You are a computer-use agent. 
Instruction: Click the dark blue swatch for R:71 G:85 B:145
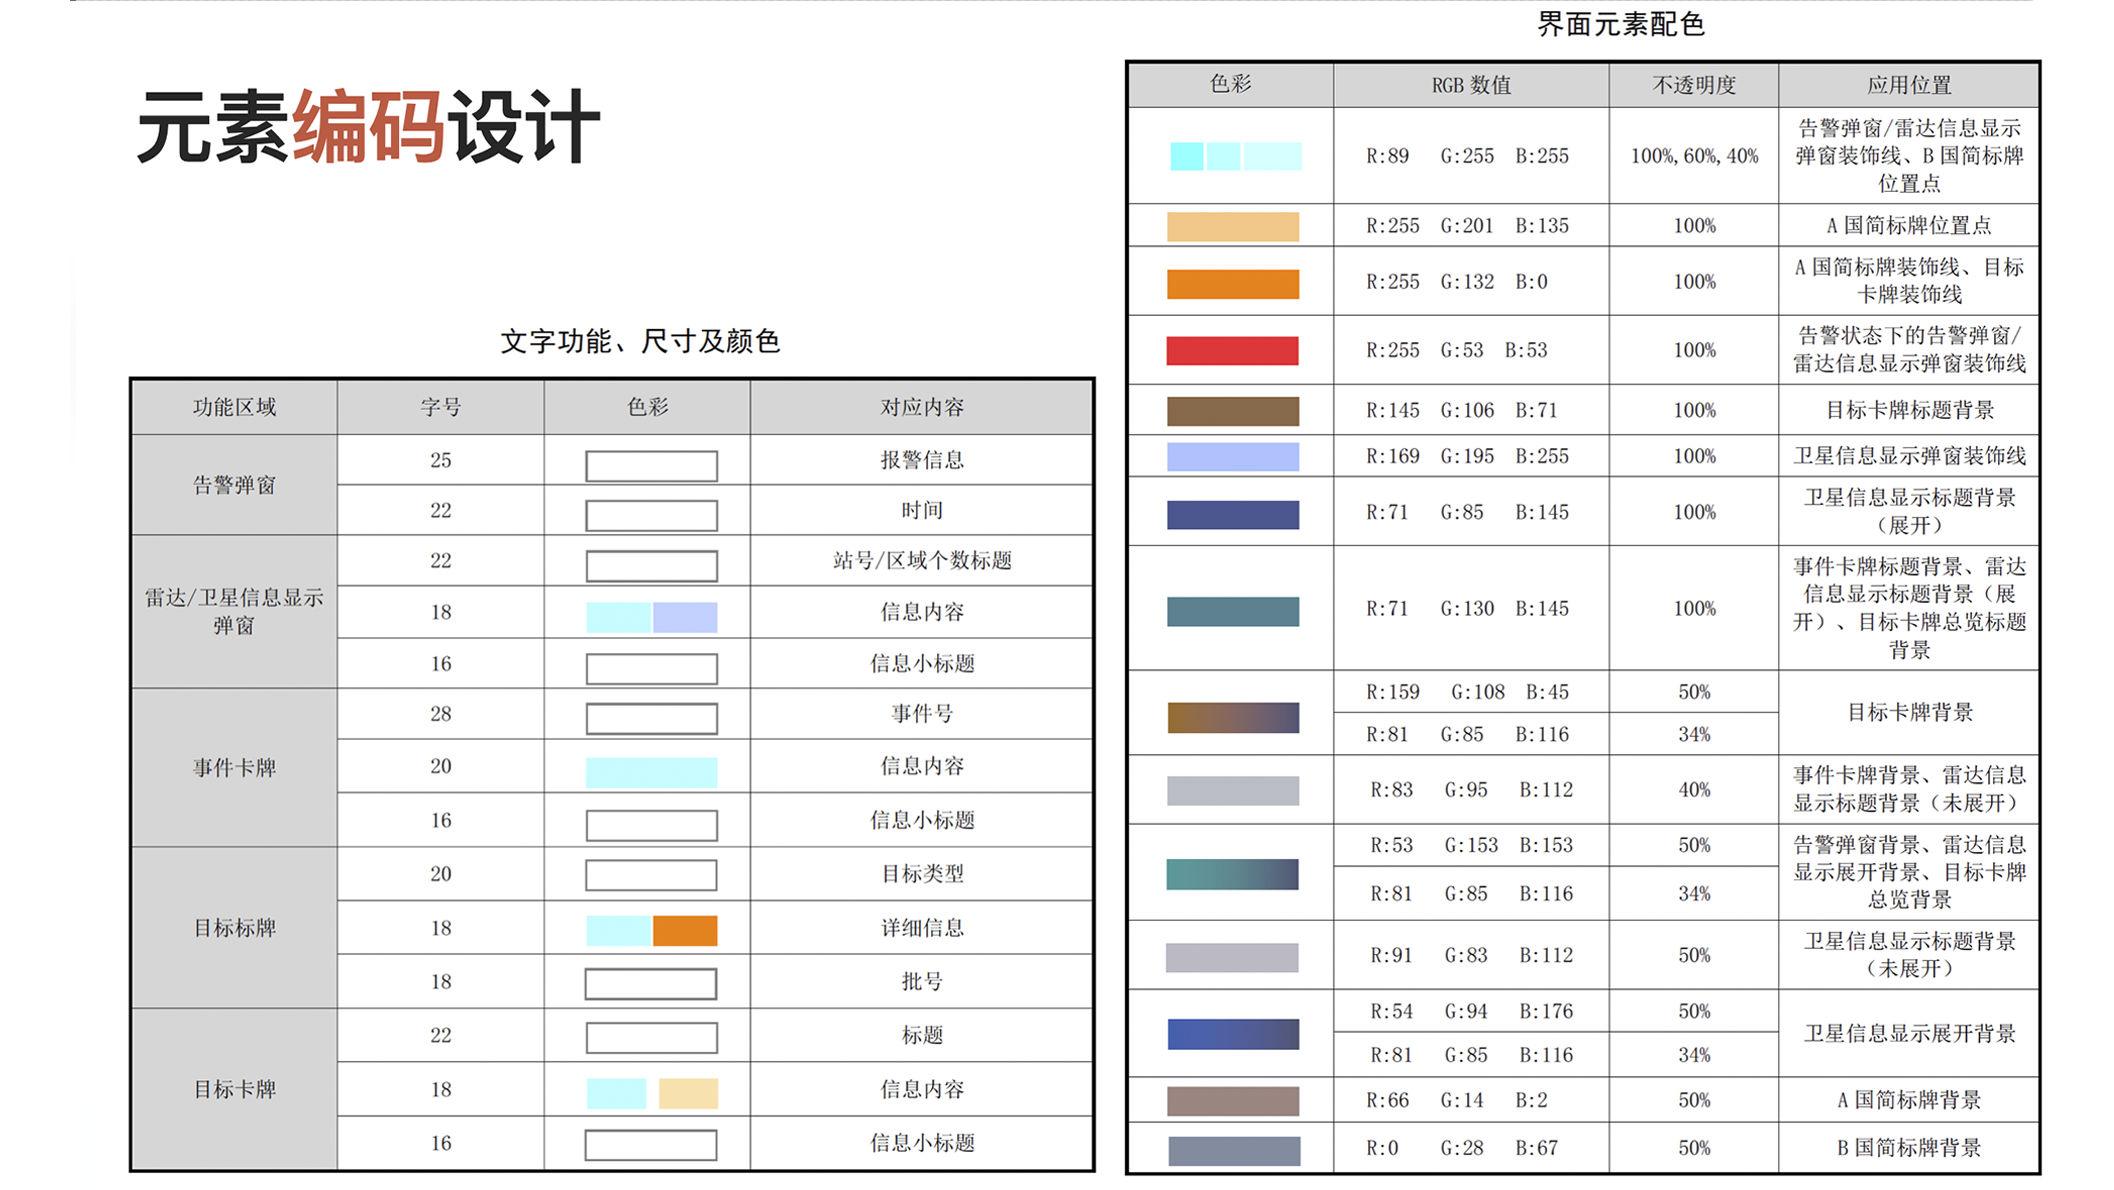(x=1233, y=514)
